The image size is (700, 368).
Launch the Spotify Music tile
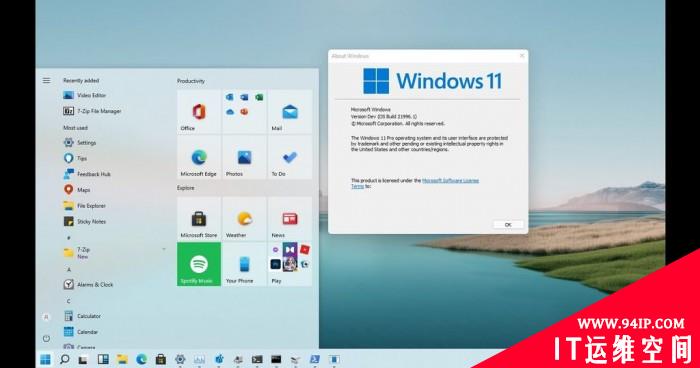[199, 264]
